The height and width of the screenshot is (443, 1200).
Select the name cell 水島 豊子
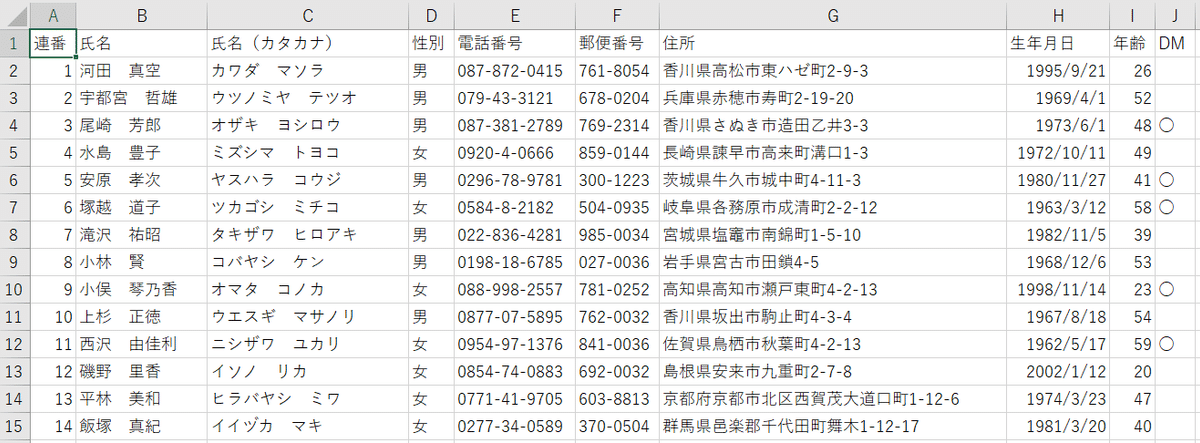[142, 153]
